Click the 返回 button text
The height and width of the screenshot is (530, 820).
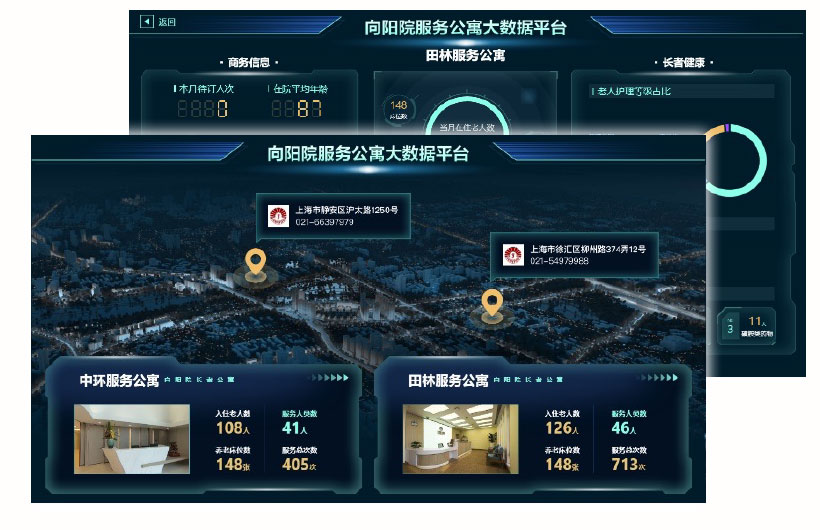[167, 21]
